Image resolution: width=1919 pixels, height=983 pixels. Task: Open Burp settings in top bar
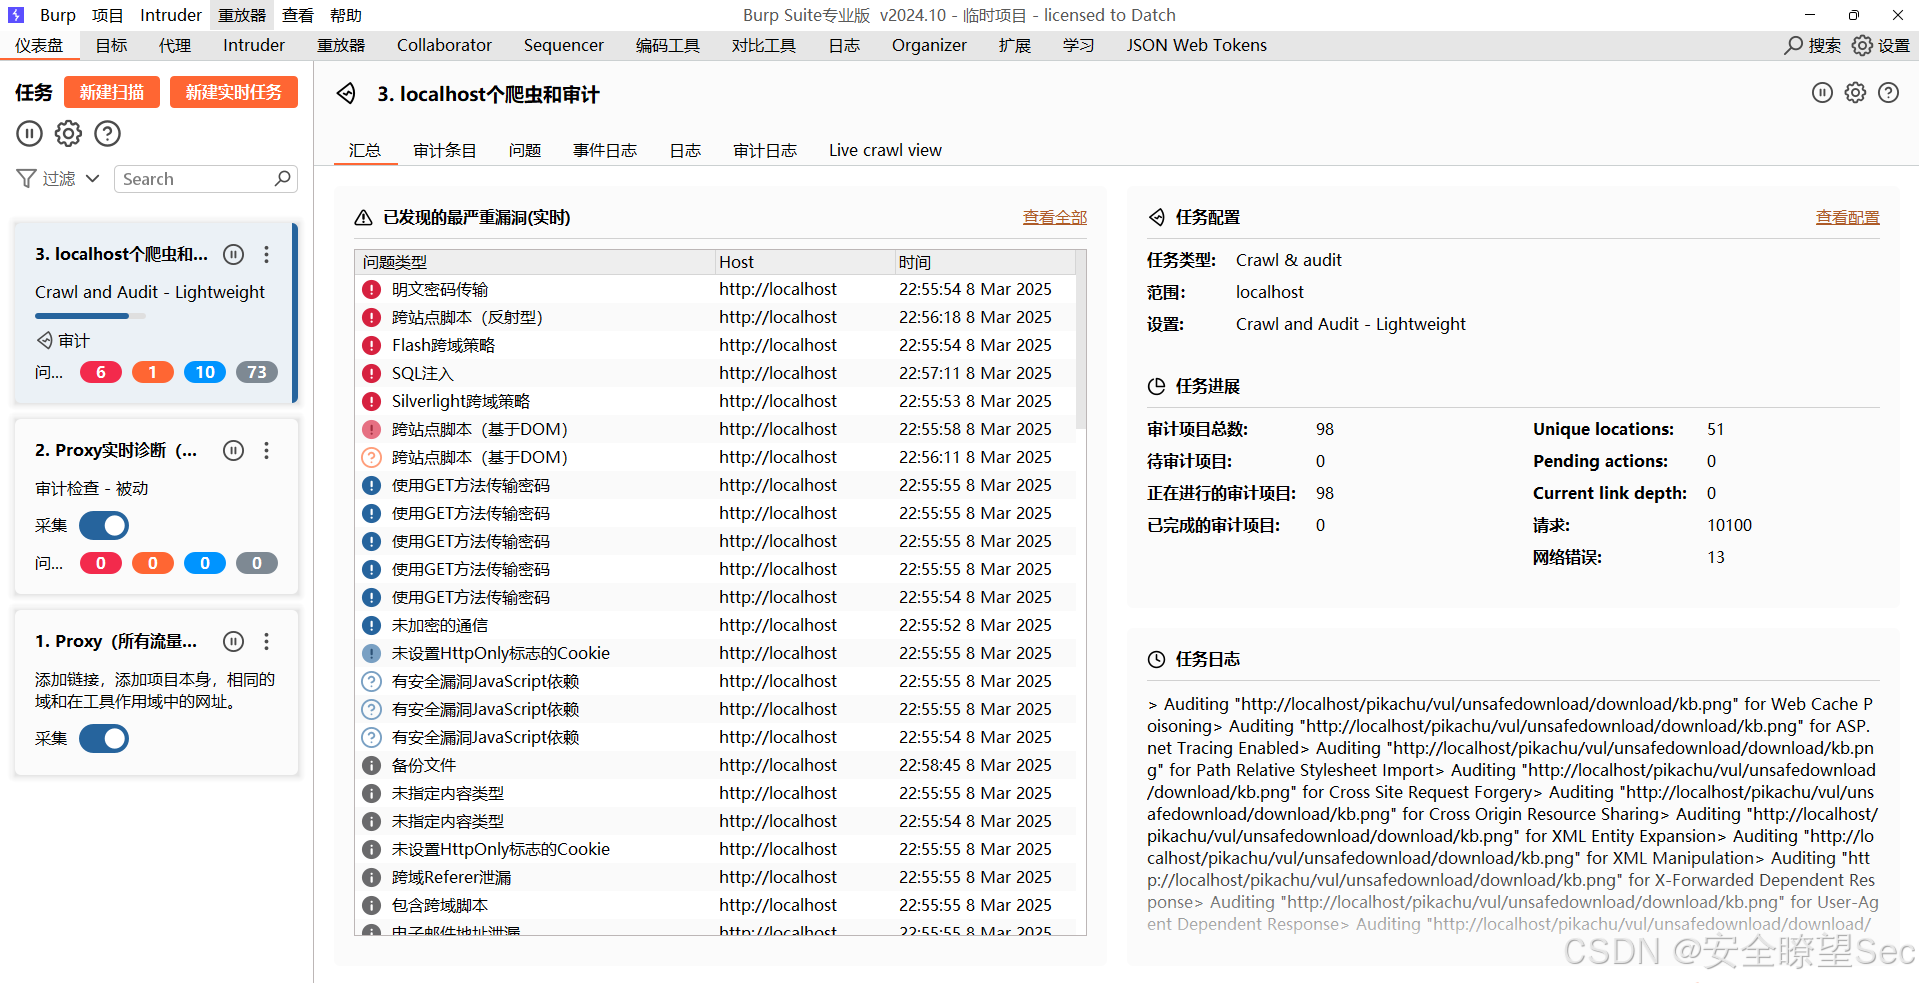click(1881, 45)
